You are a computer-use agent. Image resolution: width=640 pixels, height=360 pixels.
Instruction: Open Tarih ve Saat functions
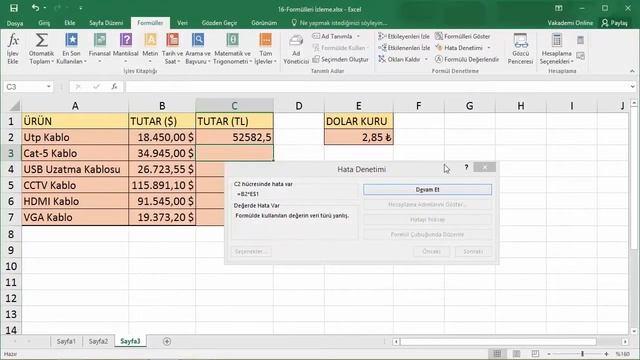tap(172, 49)
